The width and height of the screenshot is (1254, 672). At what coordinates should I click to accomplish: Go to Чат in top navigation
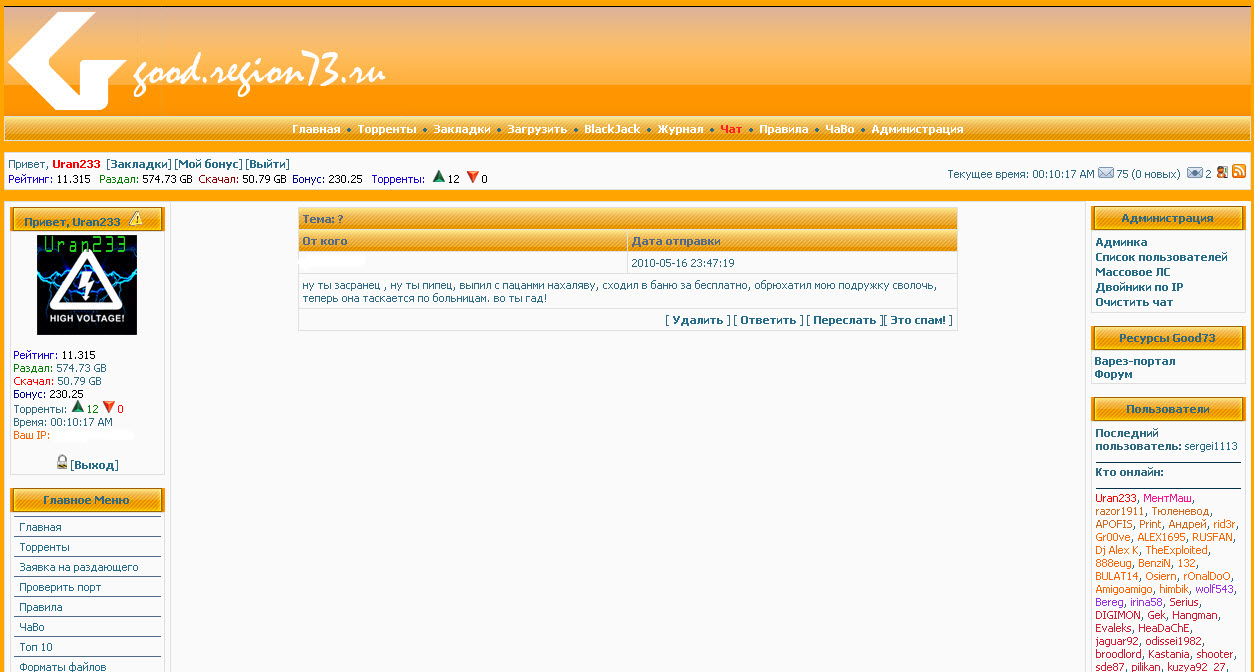(x=731, y=129)
